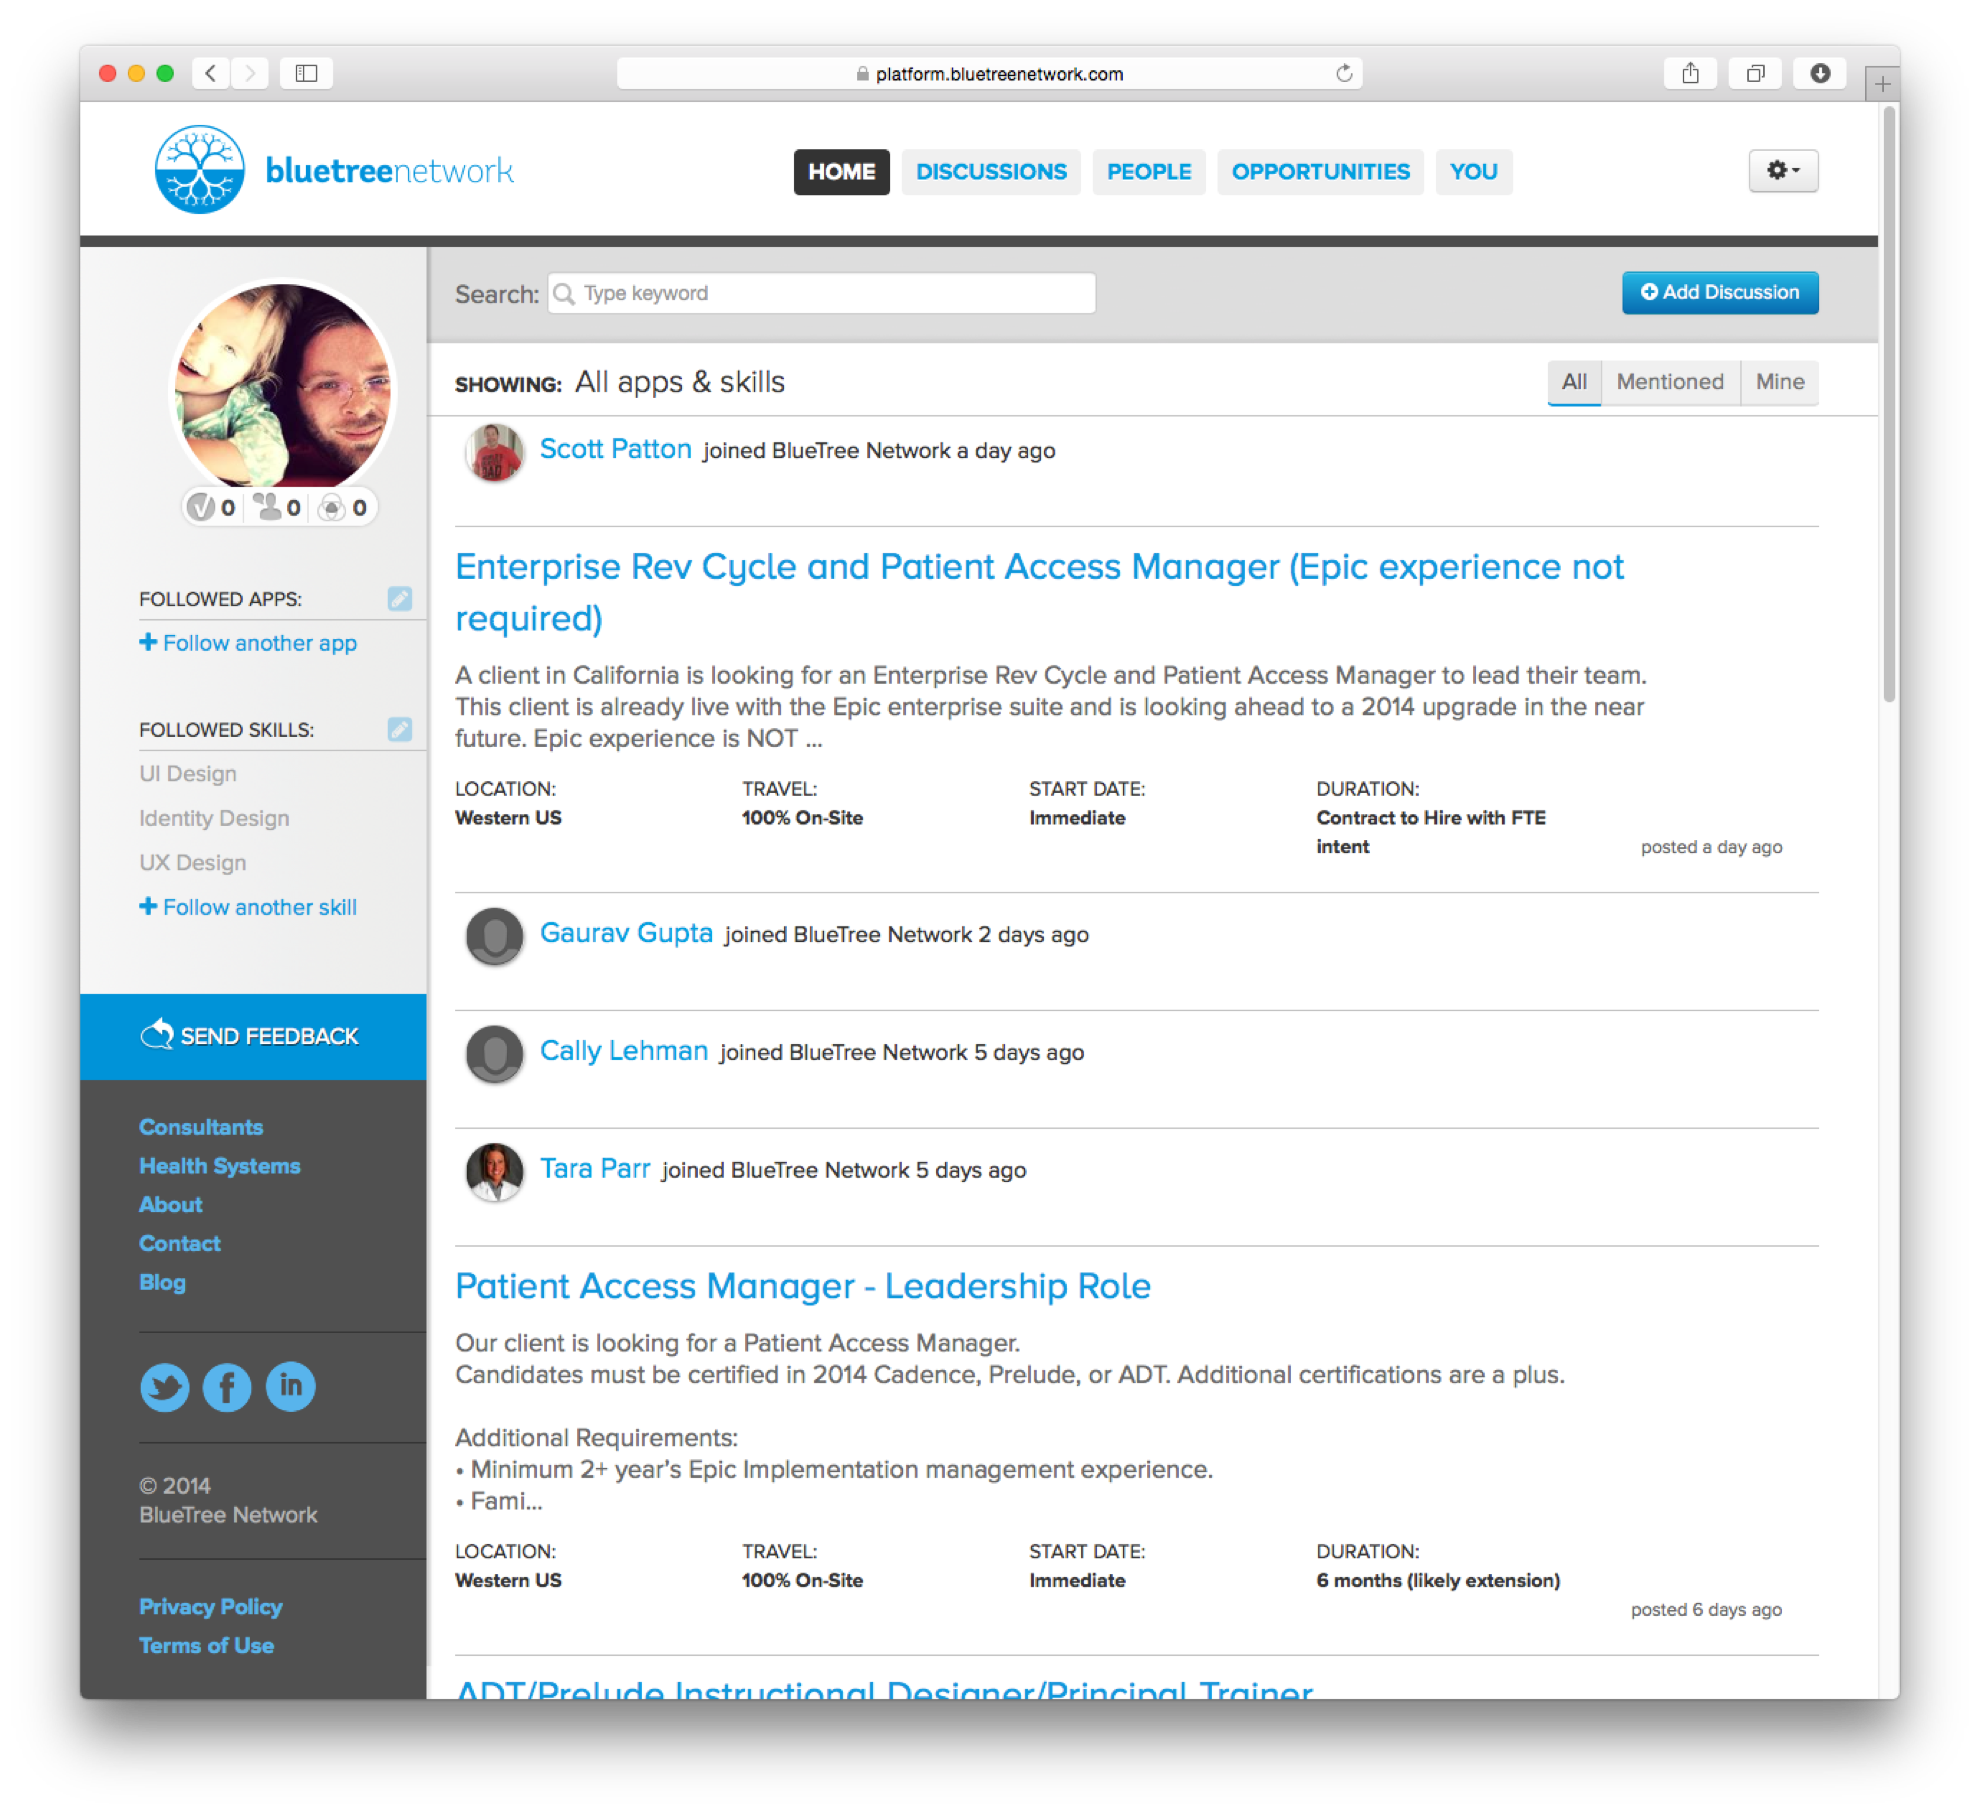The image size is (1980, 1814).
Task: Click the third profile stats counter icon
Action: (x=331, y=508)
